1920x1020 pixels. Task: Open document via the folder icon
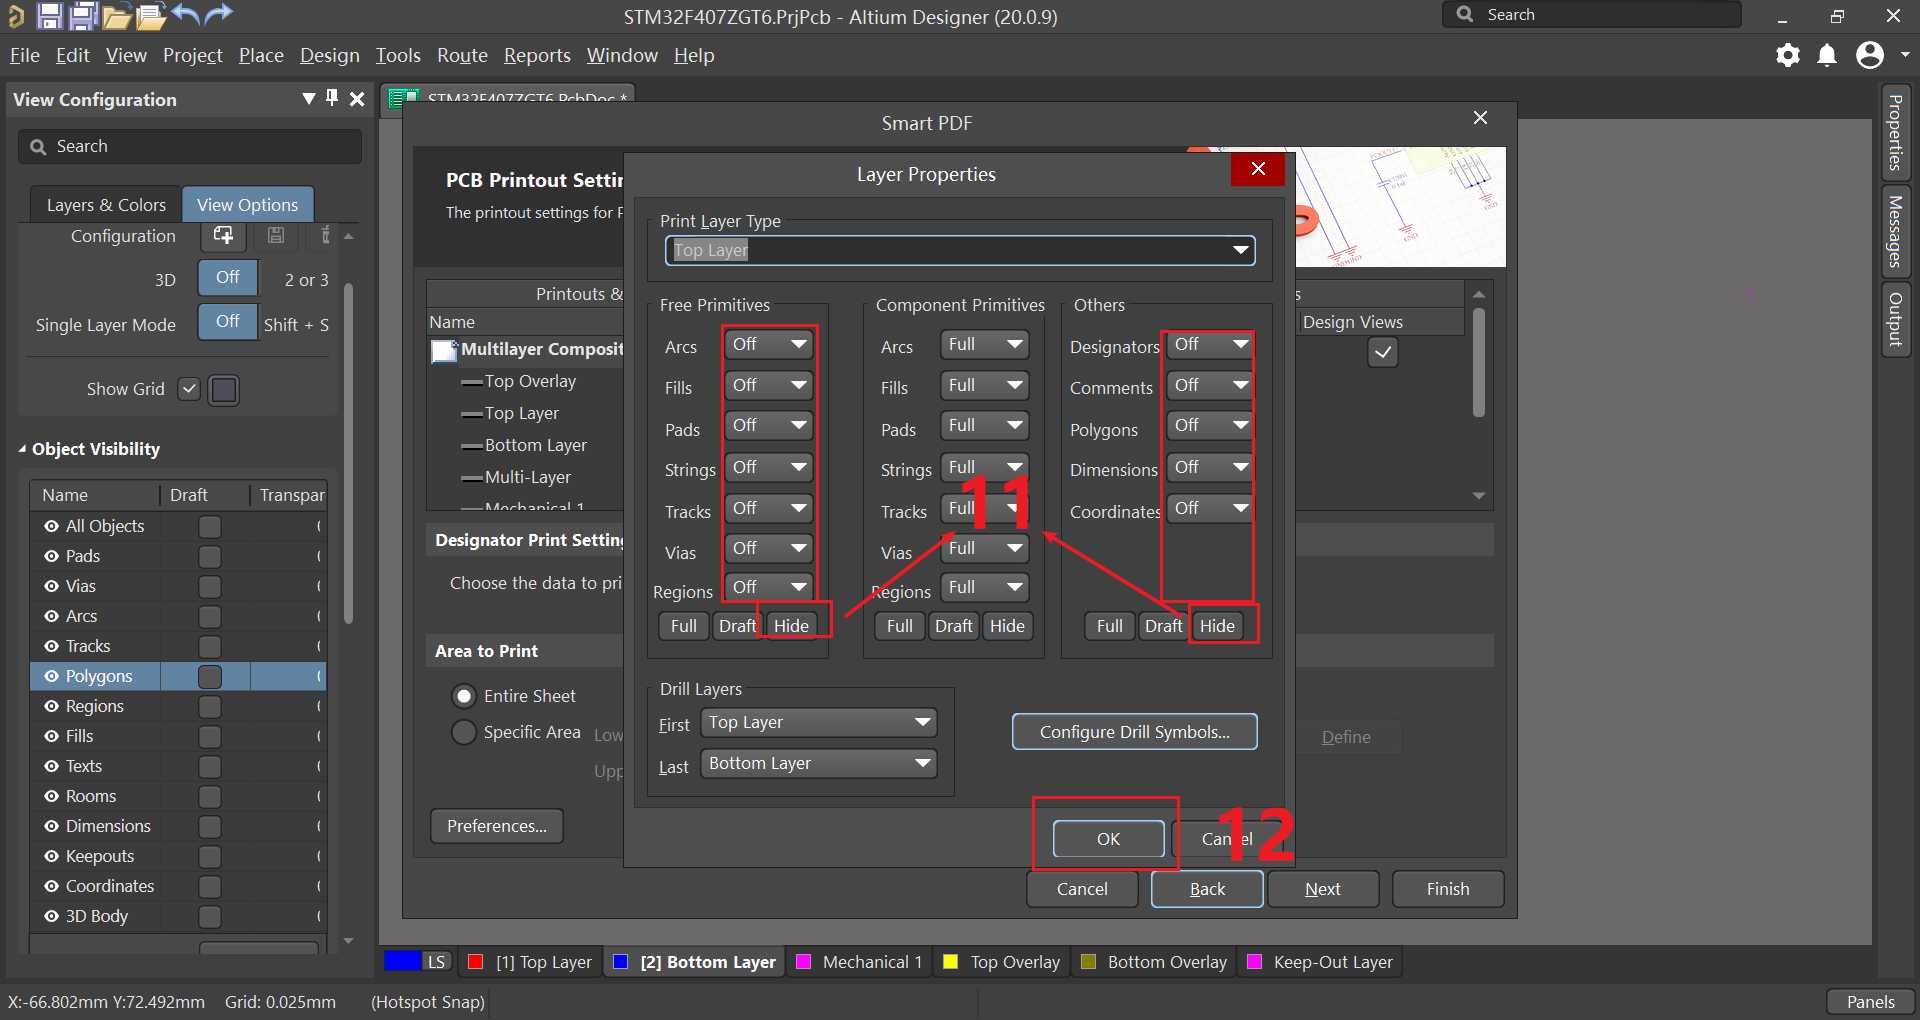click(x=117, y=16)
